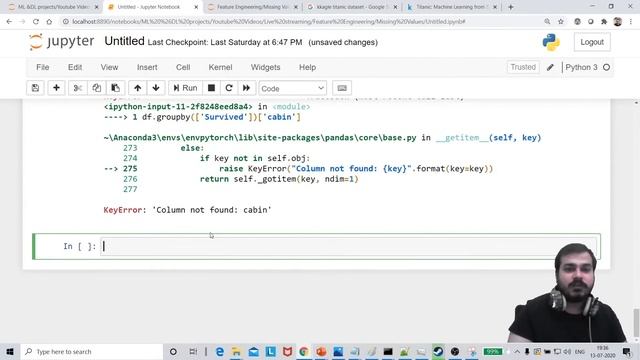Open the zoom magnifier in address bar
Screen dimensions: 640x360
547,22
